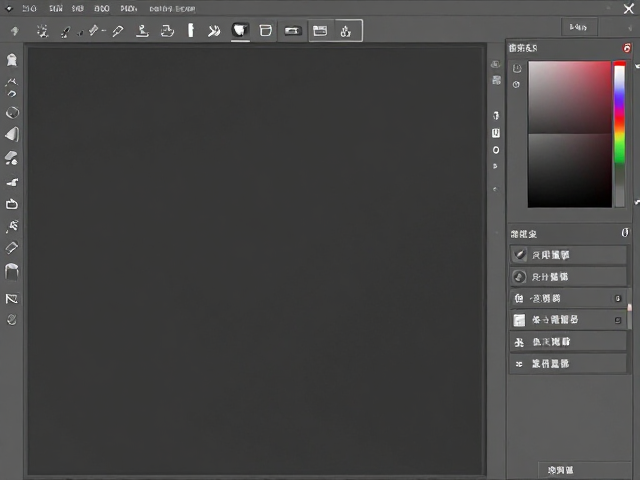Select the circle tool in left sidebar

click(12, 112)
